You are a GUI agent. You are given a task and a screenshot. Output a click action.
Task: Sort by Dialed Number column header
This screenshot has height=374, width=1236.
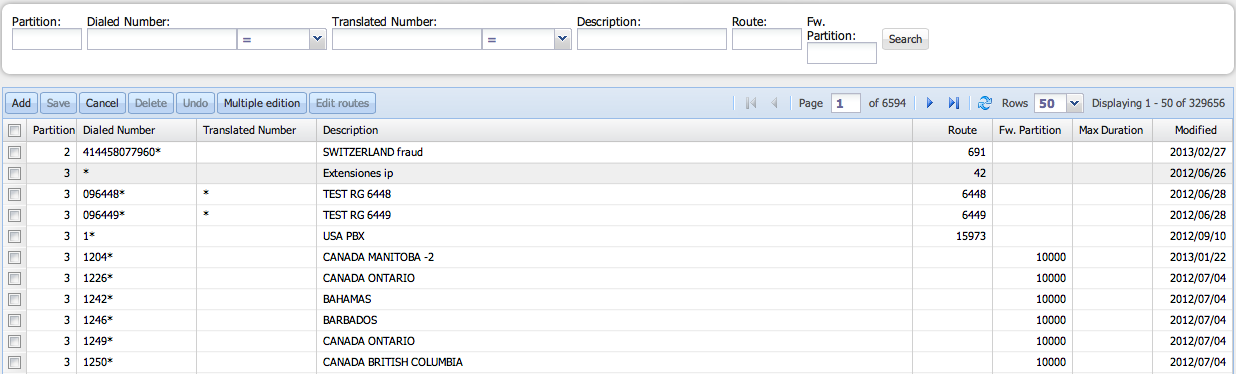point(137,130)
